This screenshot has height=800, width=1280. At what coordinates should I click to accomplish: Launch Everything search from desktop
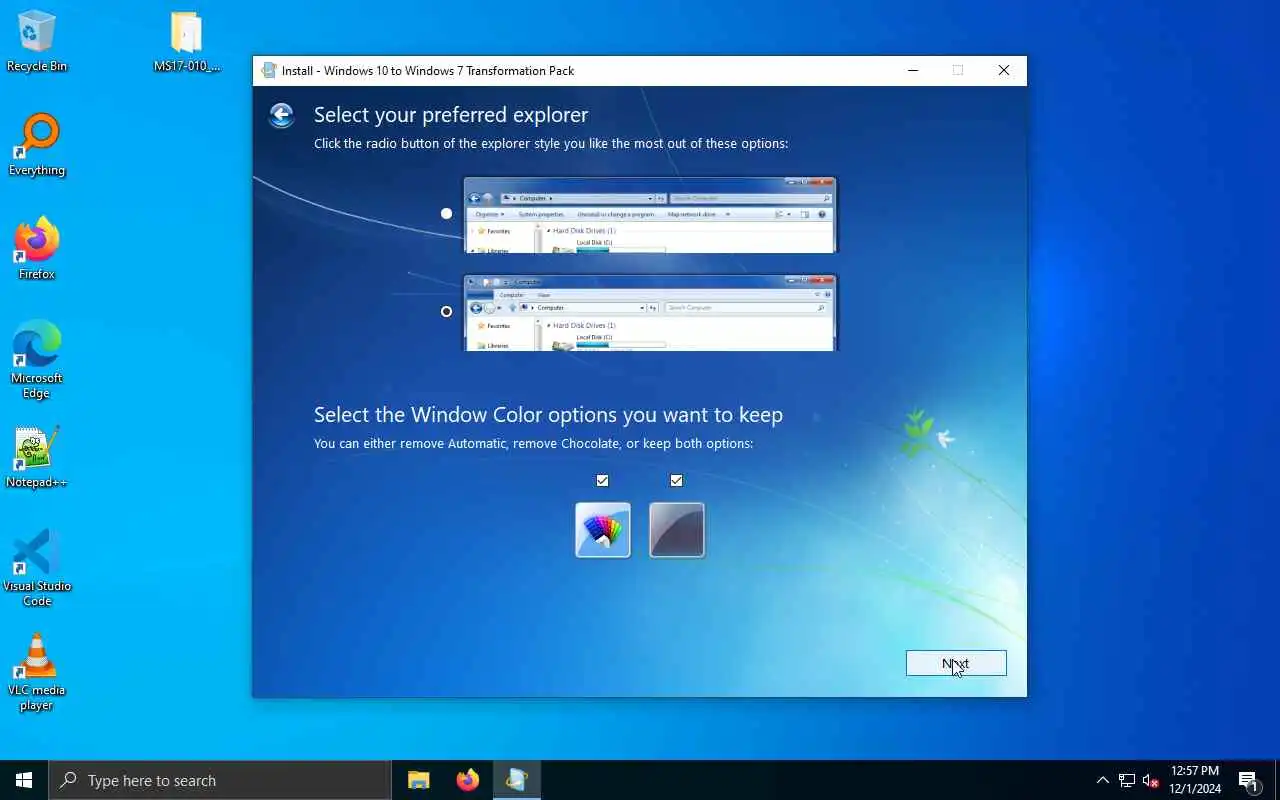tap(37, 146)
